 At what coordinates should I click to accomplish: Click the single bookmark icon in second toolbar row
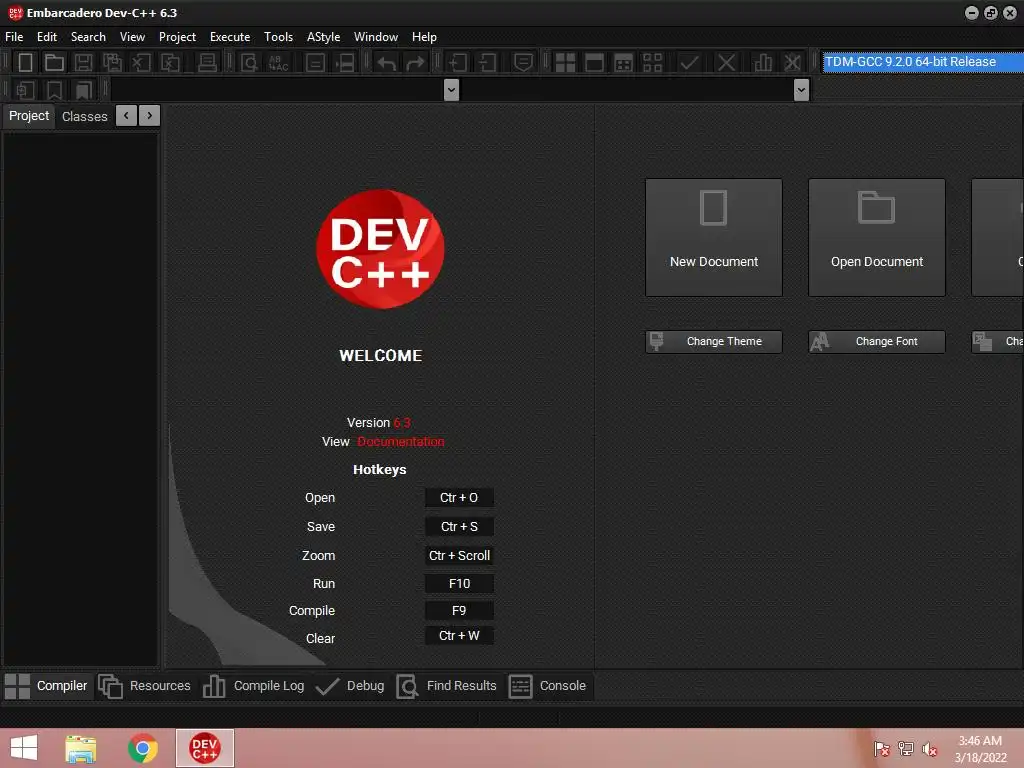click(54, 90)
